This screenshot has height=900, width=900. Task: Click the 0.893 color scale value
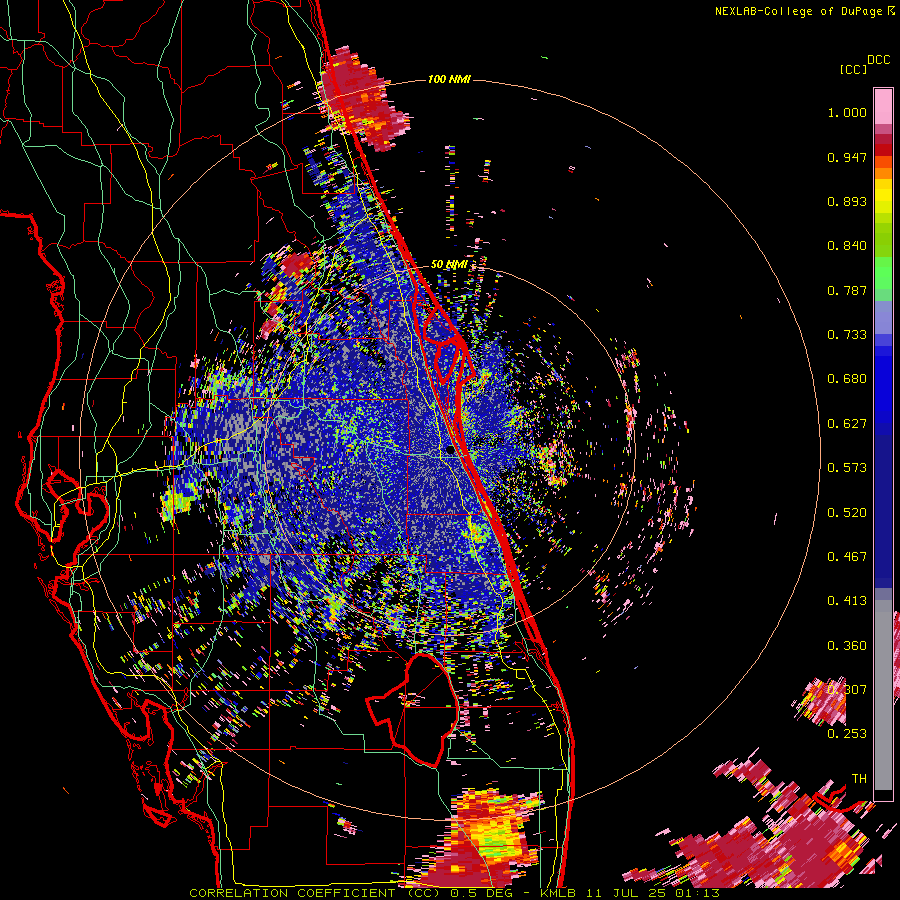pyautogui.click(x=847, y=201)
